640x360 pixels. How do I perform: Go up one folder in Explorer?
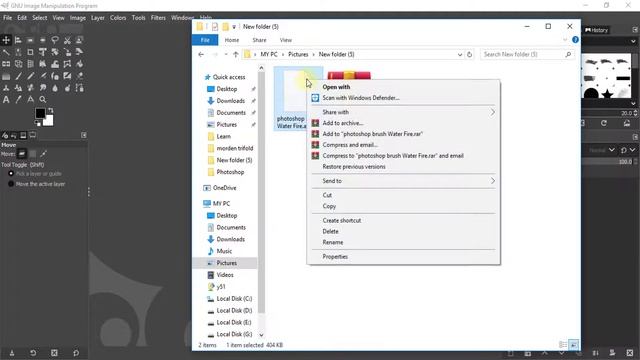pyautogui.click(x=236, y=54)
